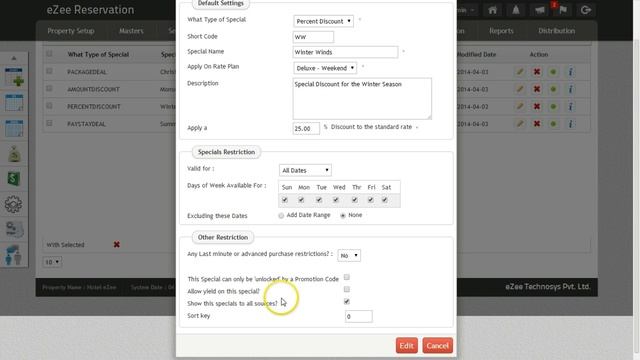
Task: Log out using the exit arrow icon
Action: coord(586,10)
